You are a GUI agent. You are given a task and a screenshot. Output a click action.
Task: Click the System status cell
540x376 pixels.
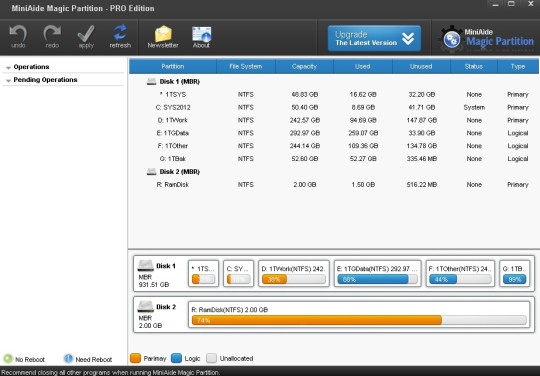tap(474, 107)
